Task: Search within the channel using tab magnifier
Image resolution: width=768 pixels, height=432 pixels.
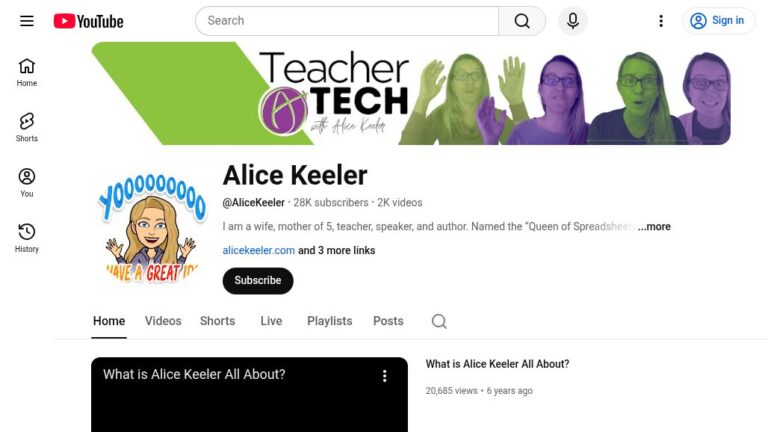Action: pyautogui.click(x=439, y=321)
